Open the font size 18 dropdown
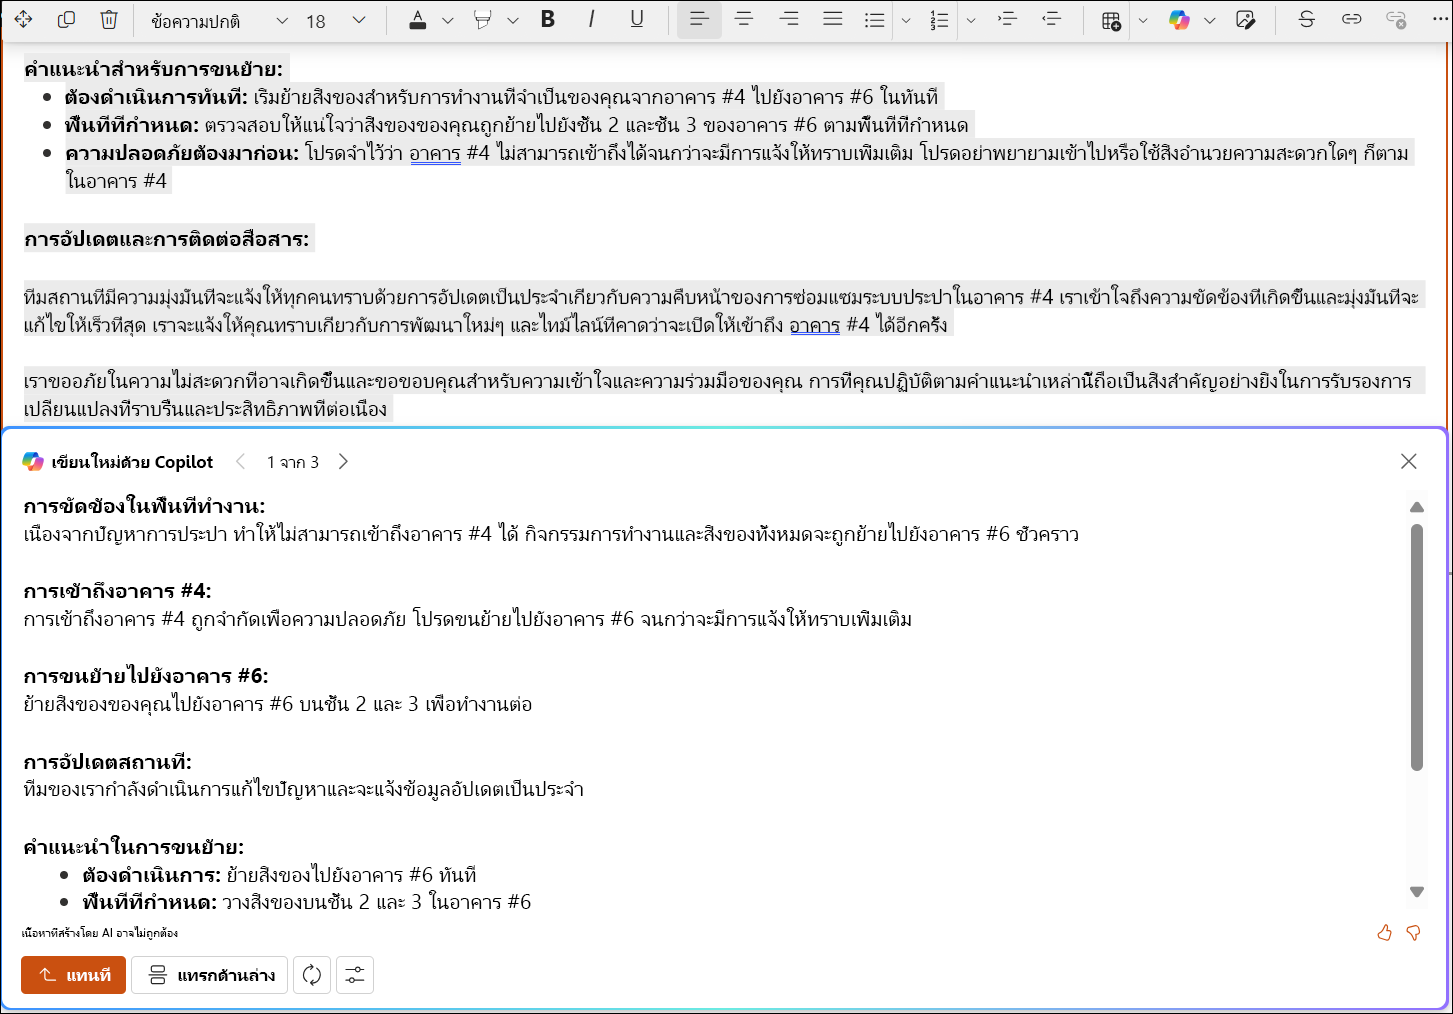This screenshot has height=1014, width=1453. pos(336,21)
